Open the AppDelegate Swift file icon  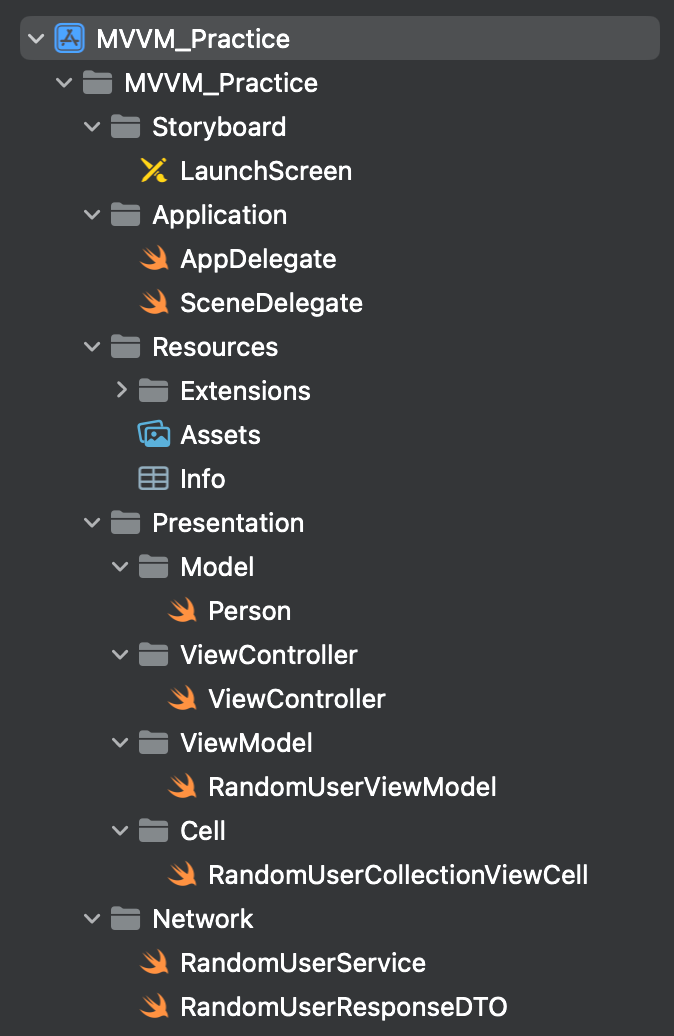[154, 258]
